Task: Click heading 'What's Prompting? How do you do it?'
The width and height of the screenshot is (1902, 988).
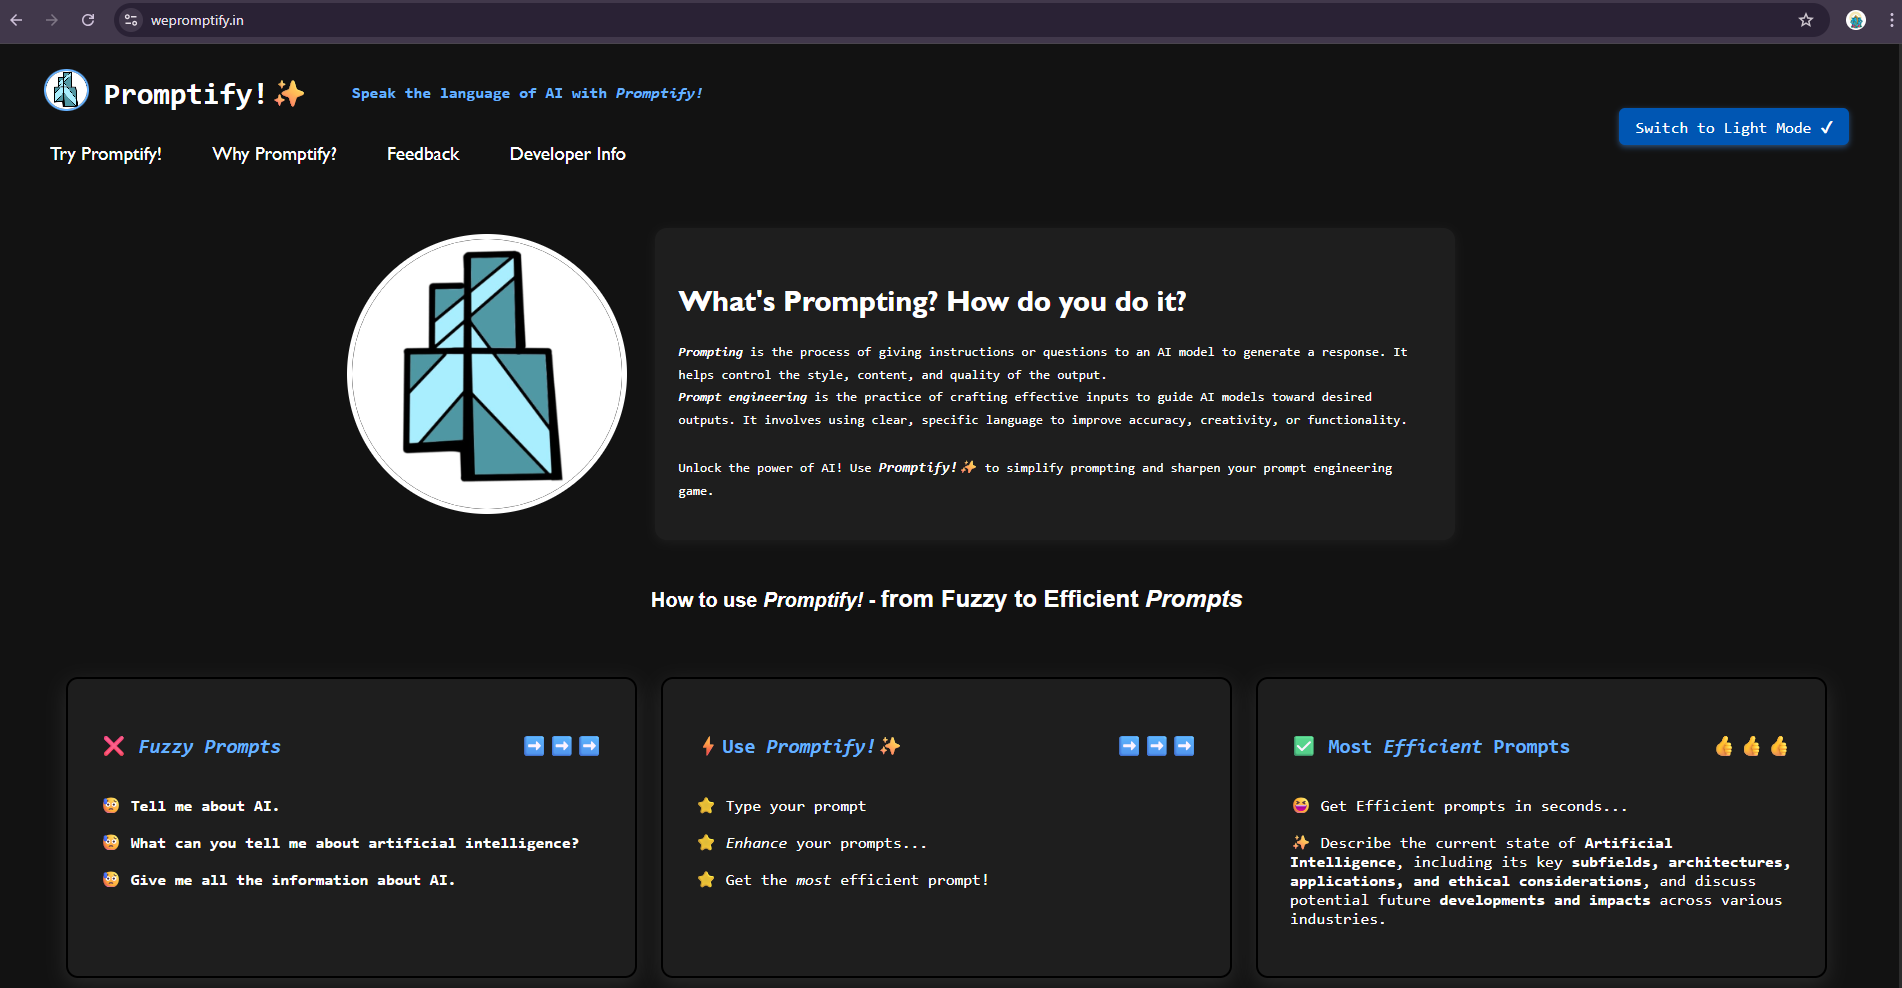Action: click(x=932, y=301)
